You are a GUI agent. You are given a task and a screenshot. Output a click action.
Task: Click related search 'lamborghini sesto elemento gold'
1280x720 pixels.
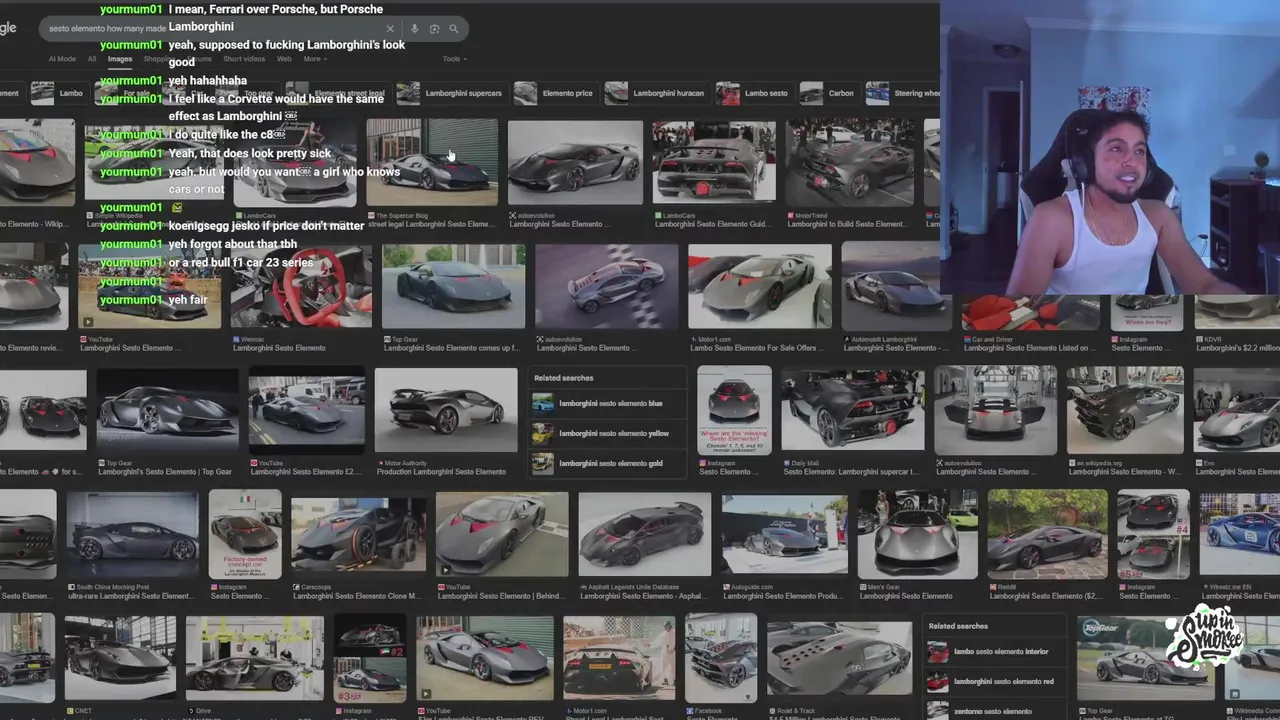tap(610, 464)
